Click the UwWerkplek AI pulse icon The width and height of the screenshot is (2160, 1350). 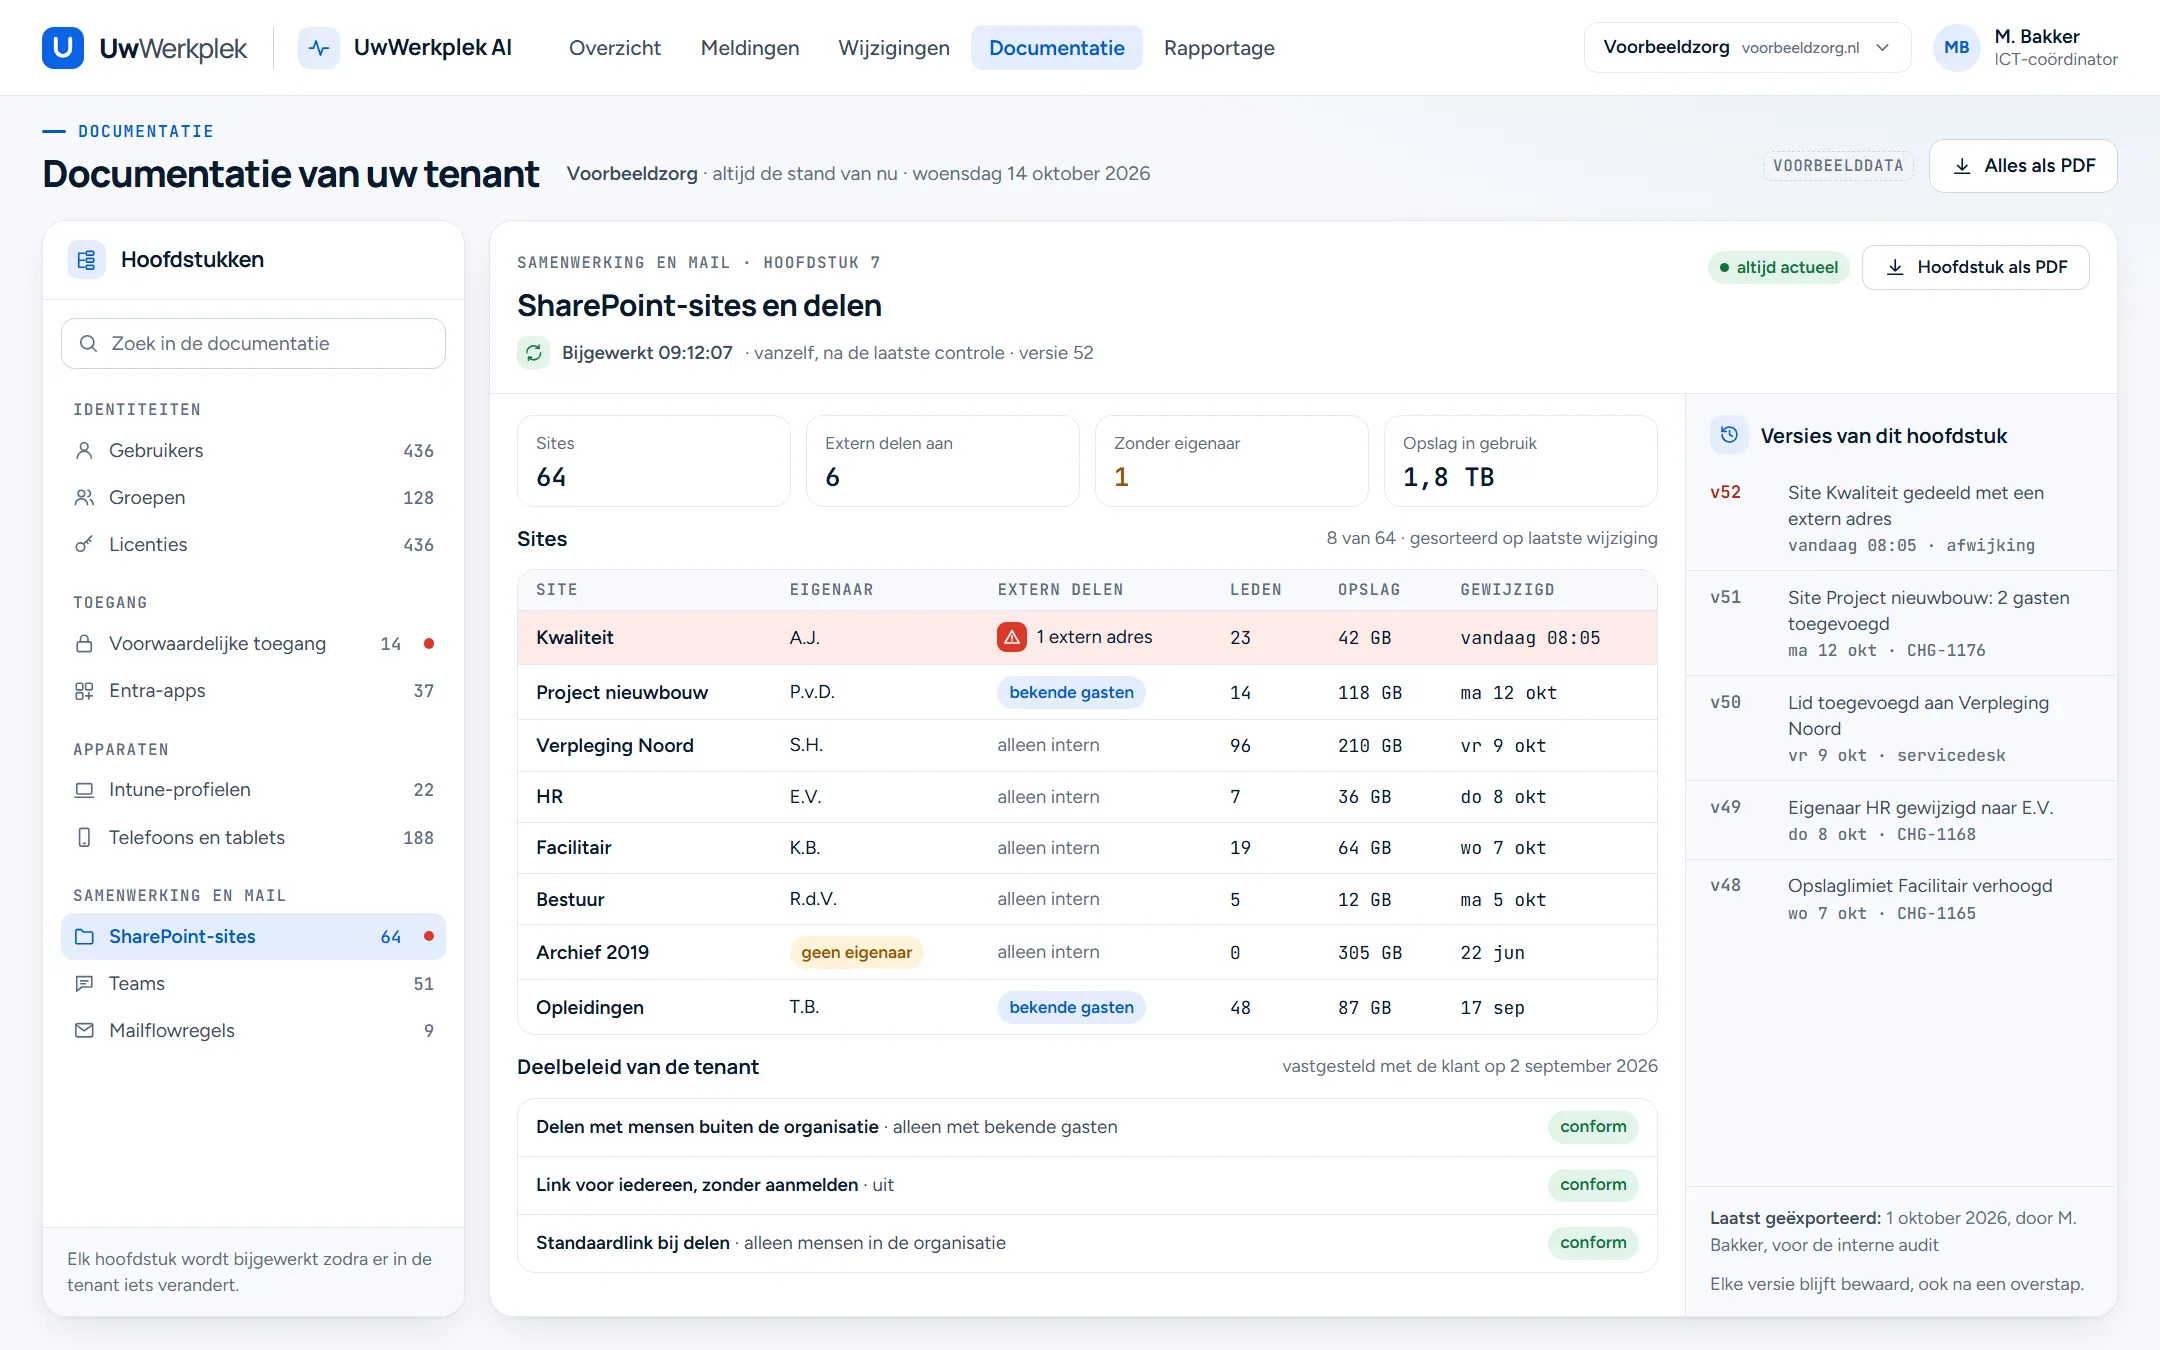pyautogui.click(x=319, y=47)
